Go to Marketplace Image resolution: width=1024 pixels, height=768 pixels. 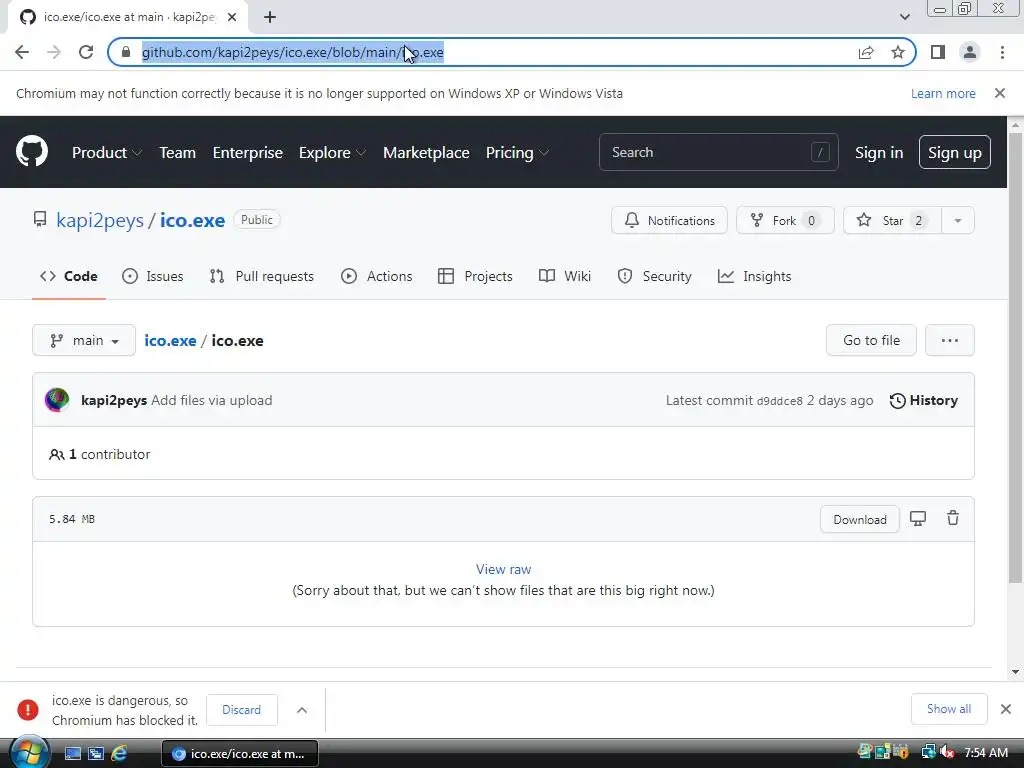426,153
